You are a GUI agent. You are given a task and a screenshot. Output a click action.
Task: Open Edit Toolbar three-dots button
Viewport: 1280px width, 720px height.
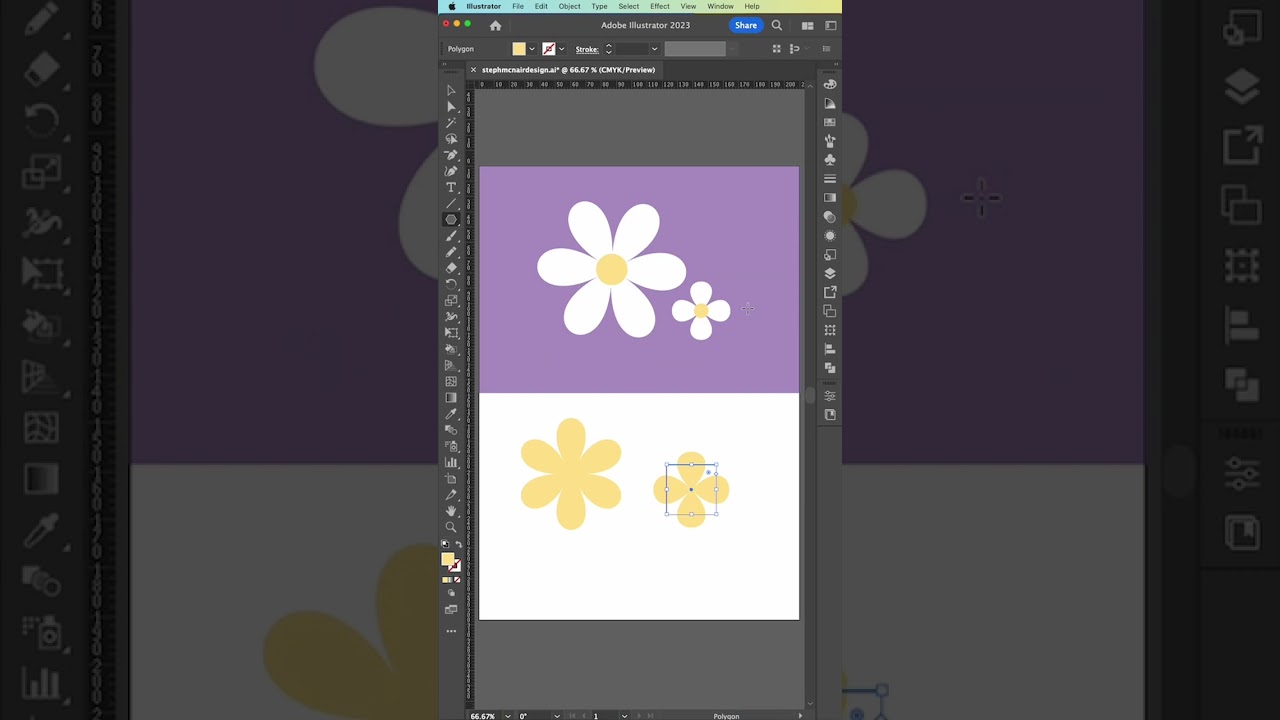coord(451,631)
